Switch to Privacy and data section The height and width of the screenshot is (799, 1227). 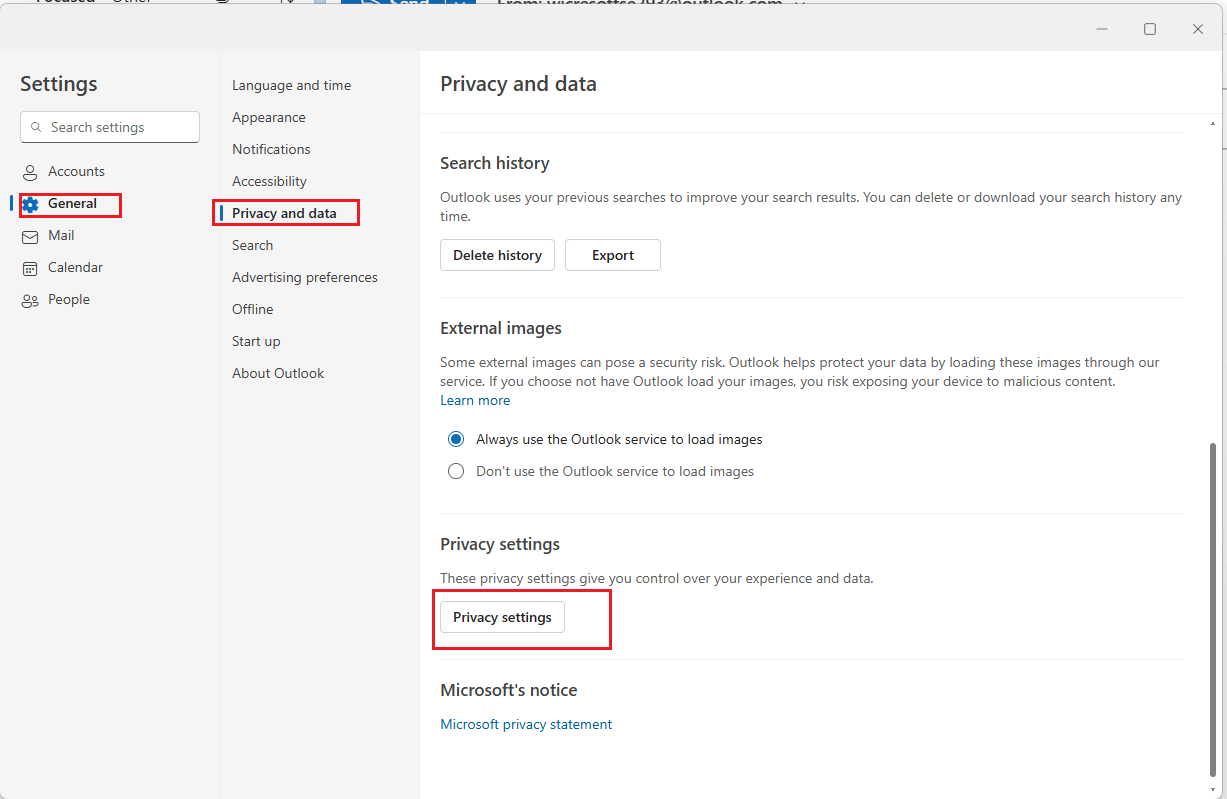(x=286, y=213)
